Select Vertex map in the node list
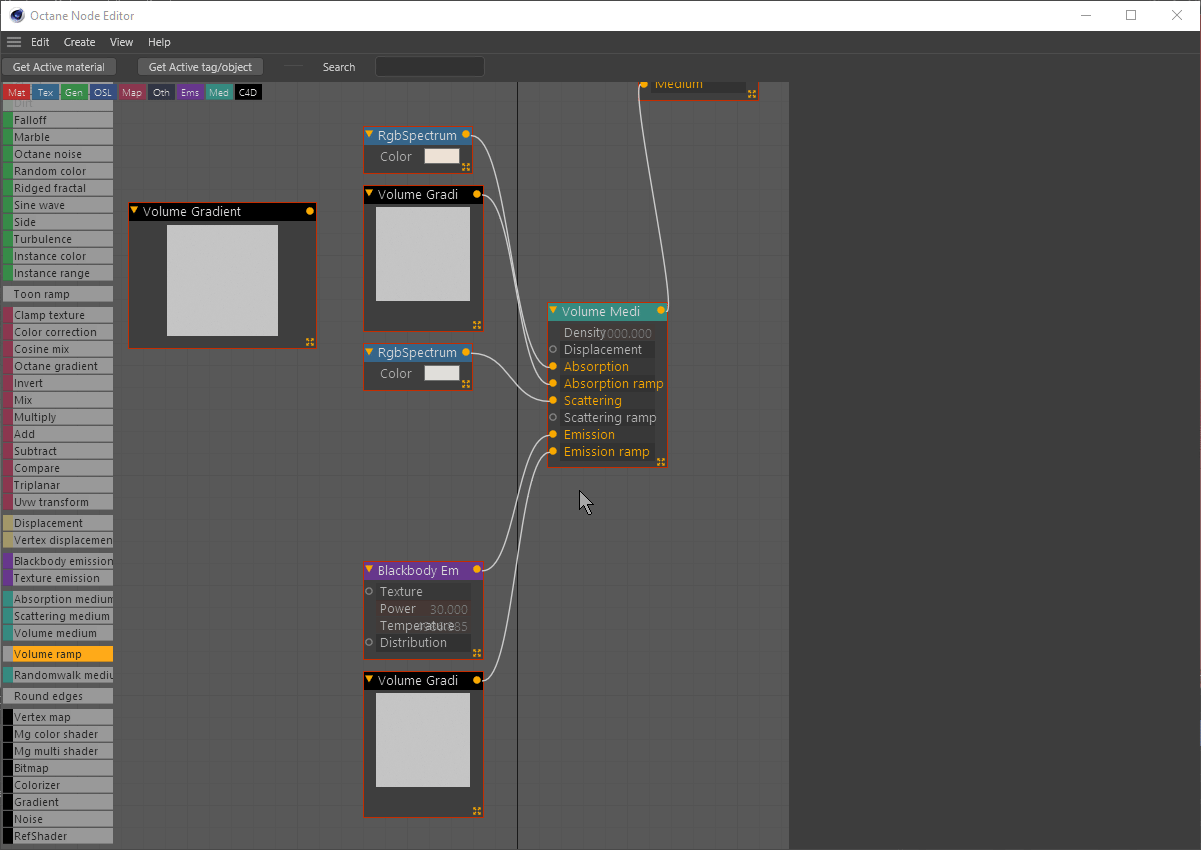The width and height of the screenshot is (1201, 850). pyautogui.click(x=58, y=717)
